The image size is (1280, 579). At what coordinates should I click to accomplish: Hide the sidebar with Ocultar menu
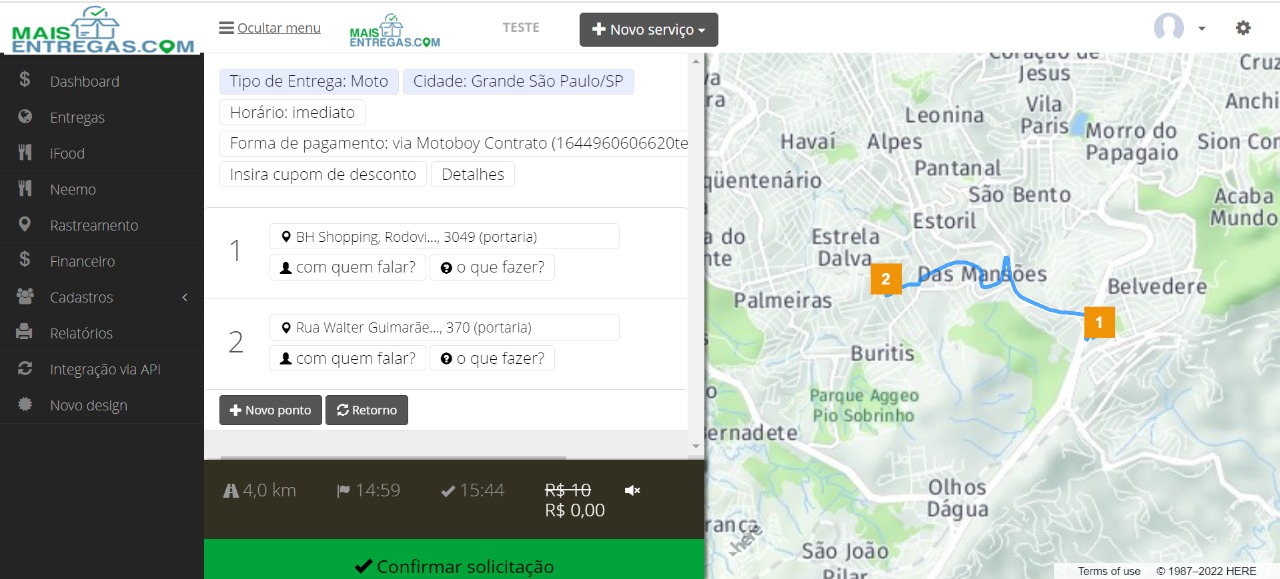[270, 28]
